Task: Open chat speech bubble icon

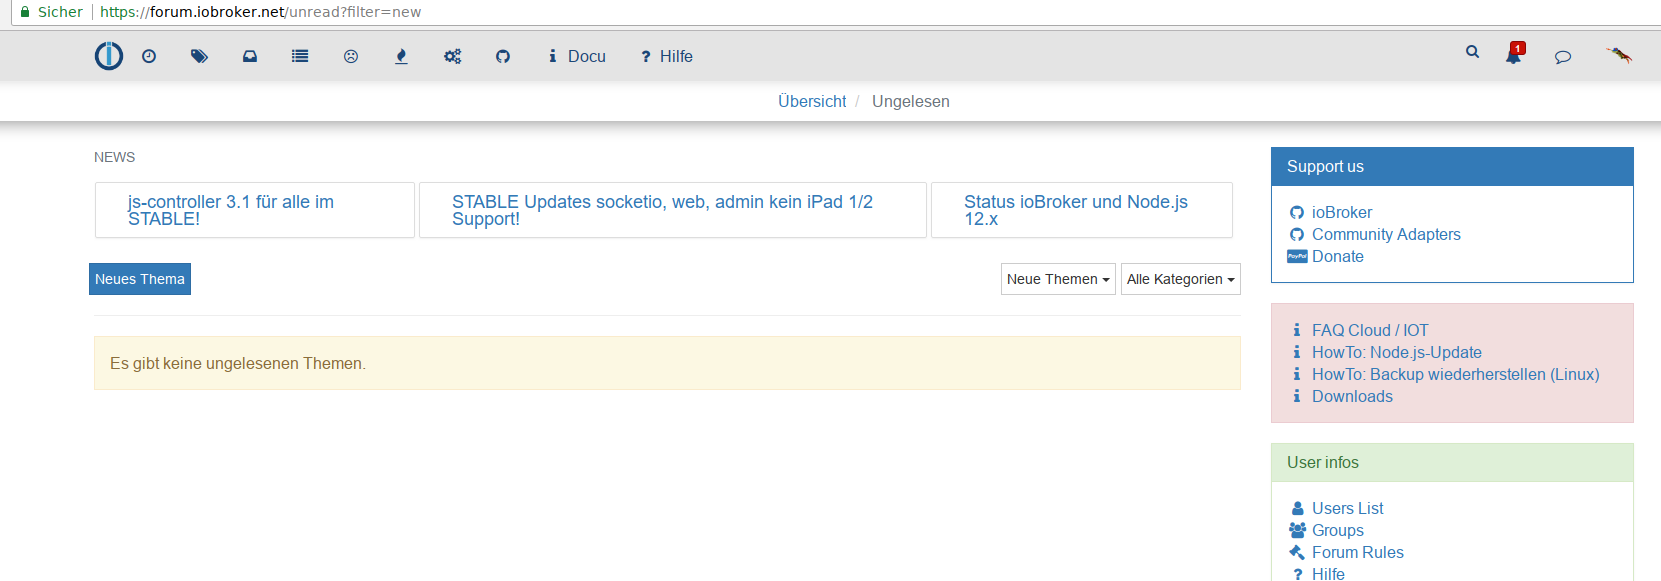Action: 1563,57
